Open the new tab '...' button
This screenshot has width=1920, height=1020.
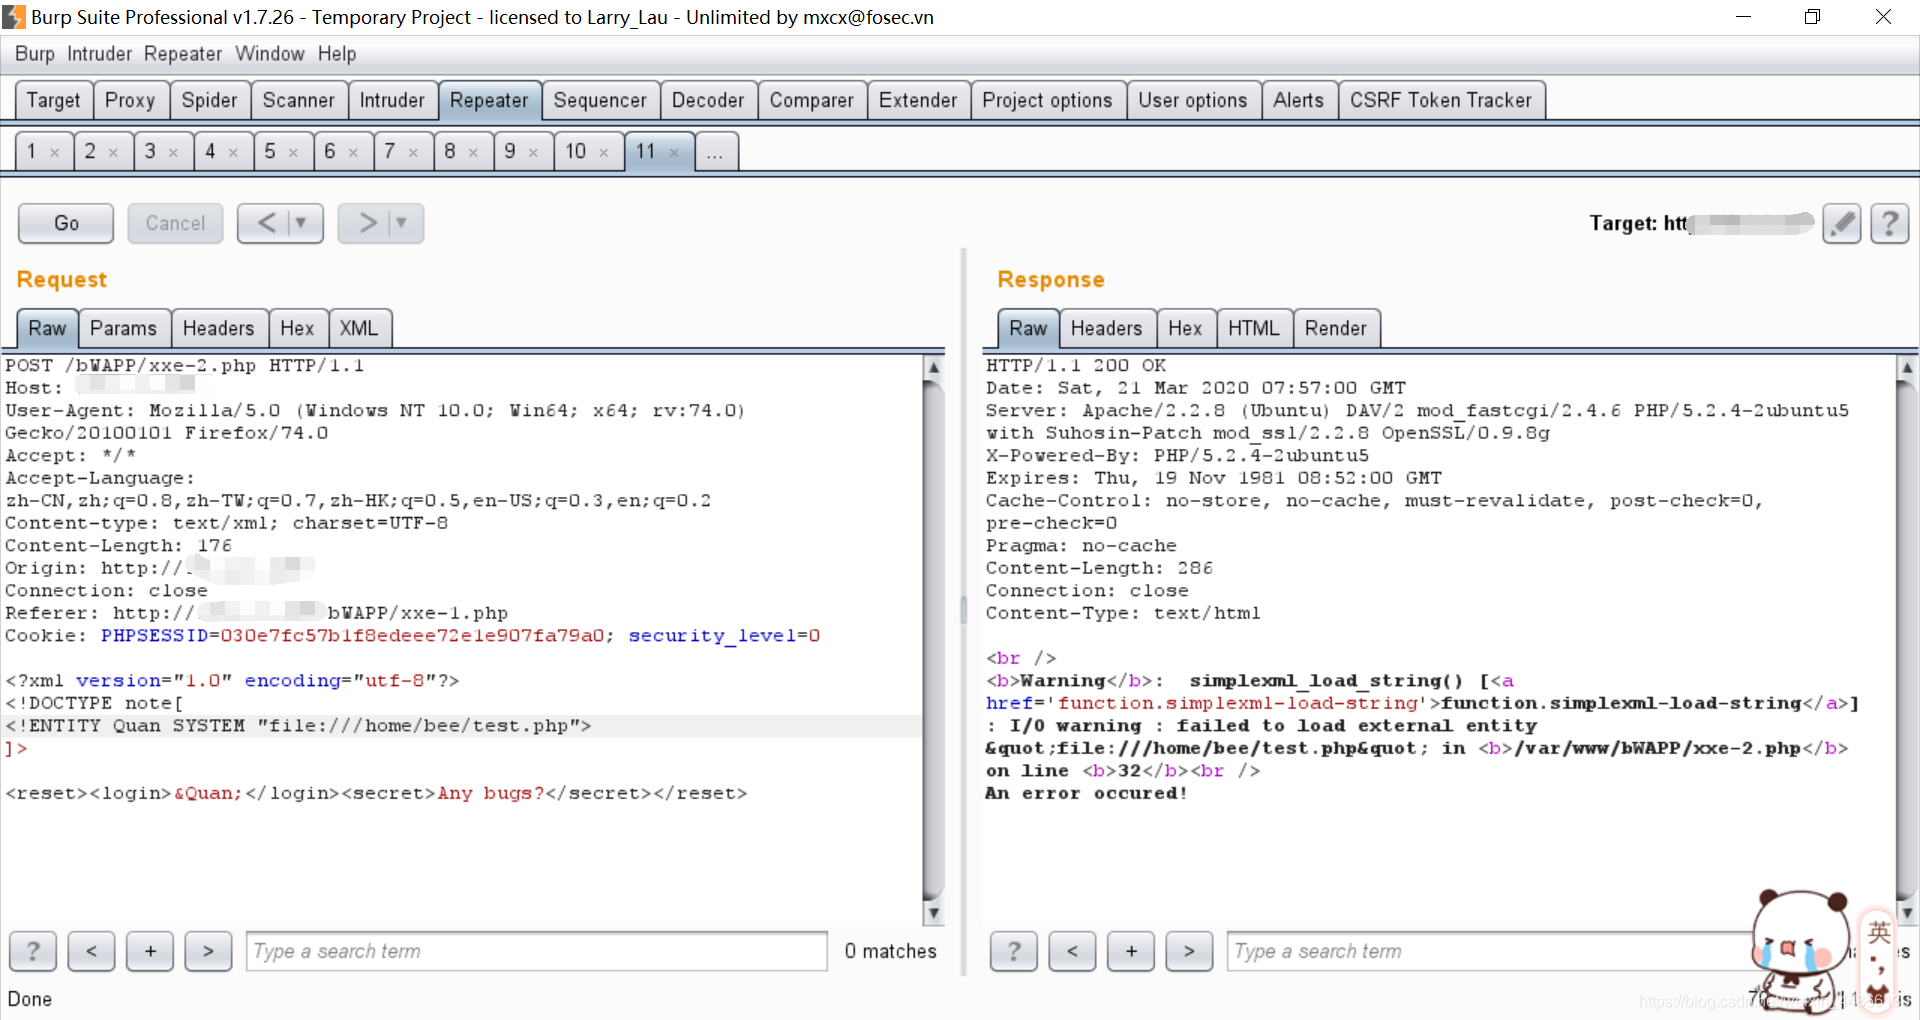click(715, 152)
